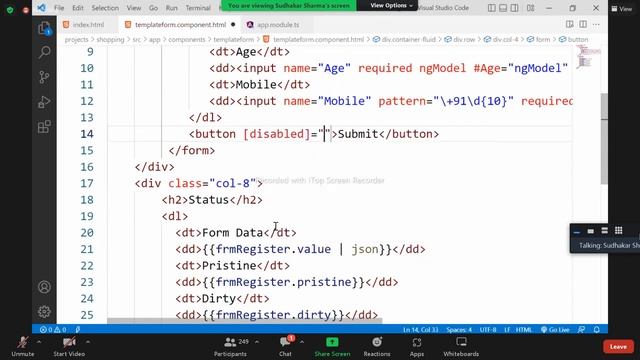Open Apps in Zoom toolbar
Screen dimensions: 640x360
click(x=417, y=347)
